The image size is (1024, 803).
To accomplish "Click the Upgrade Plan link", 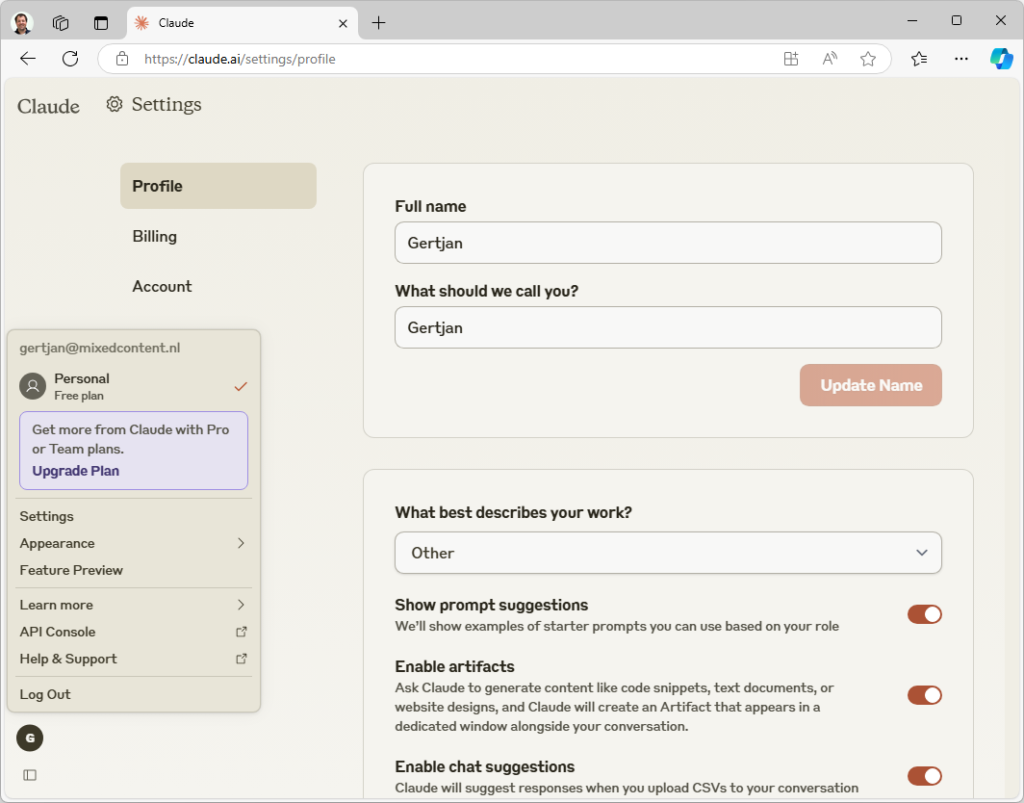I will pos(76,471).
